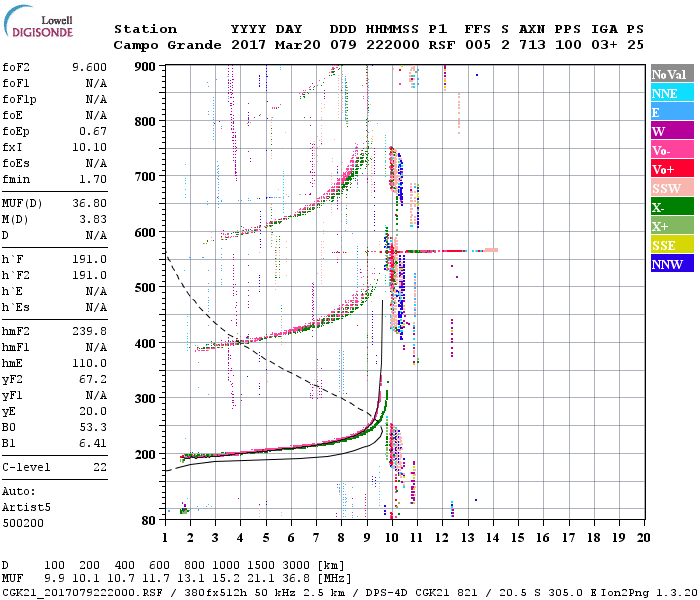Screen dimensions: 700x600
Task: Click the Campo Grande station name
Action: coord(167,45)
